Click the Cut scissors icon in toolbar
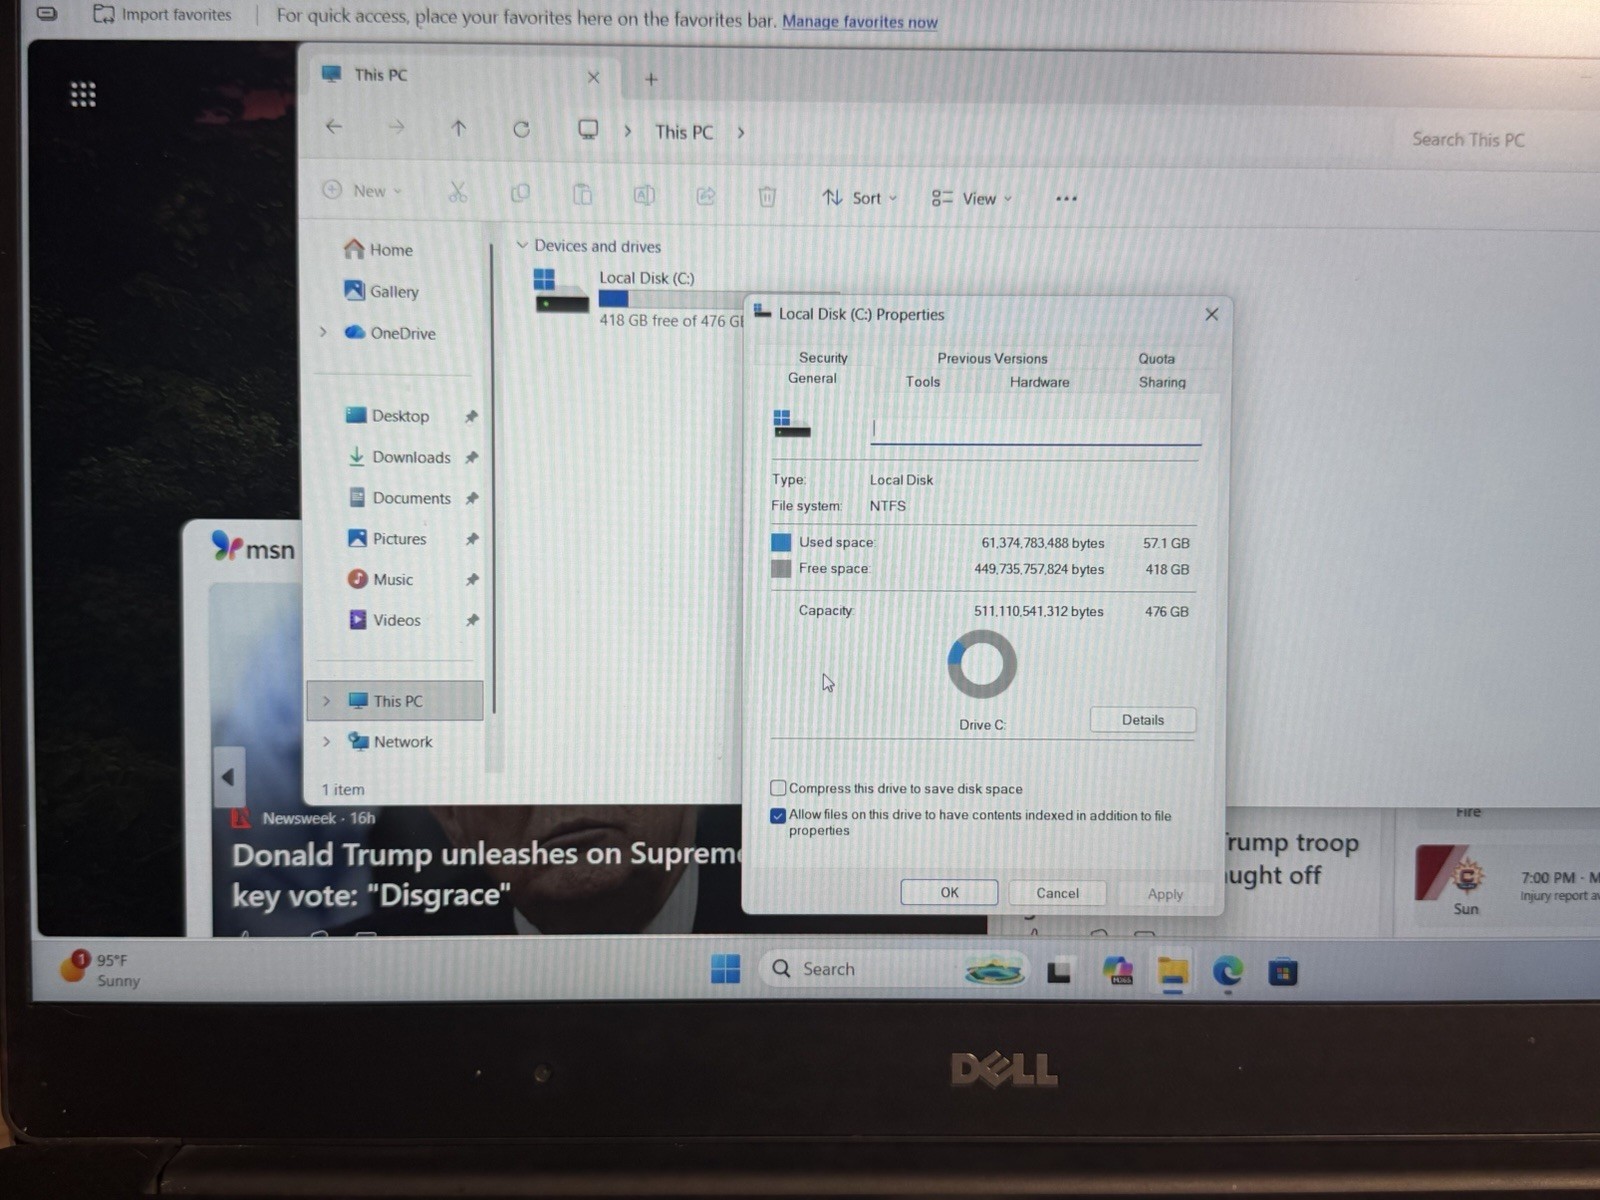1600x1200 pixels. click(458, 192)
